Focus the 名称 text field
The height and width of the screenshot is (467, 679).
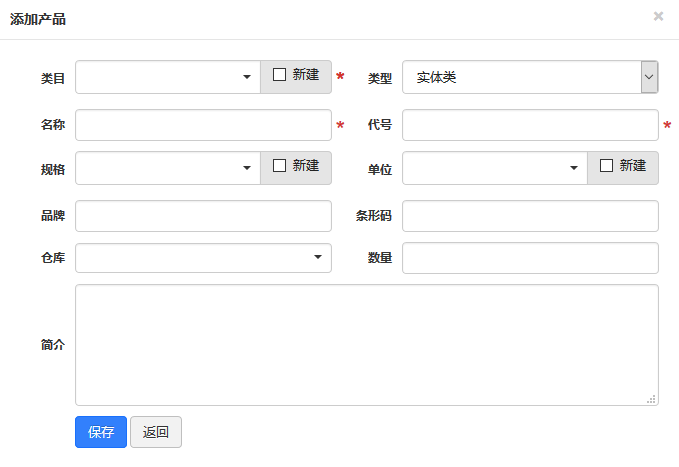click(x=203, y=125)
